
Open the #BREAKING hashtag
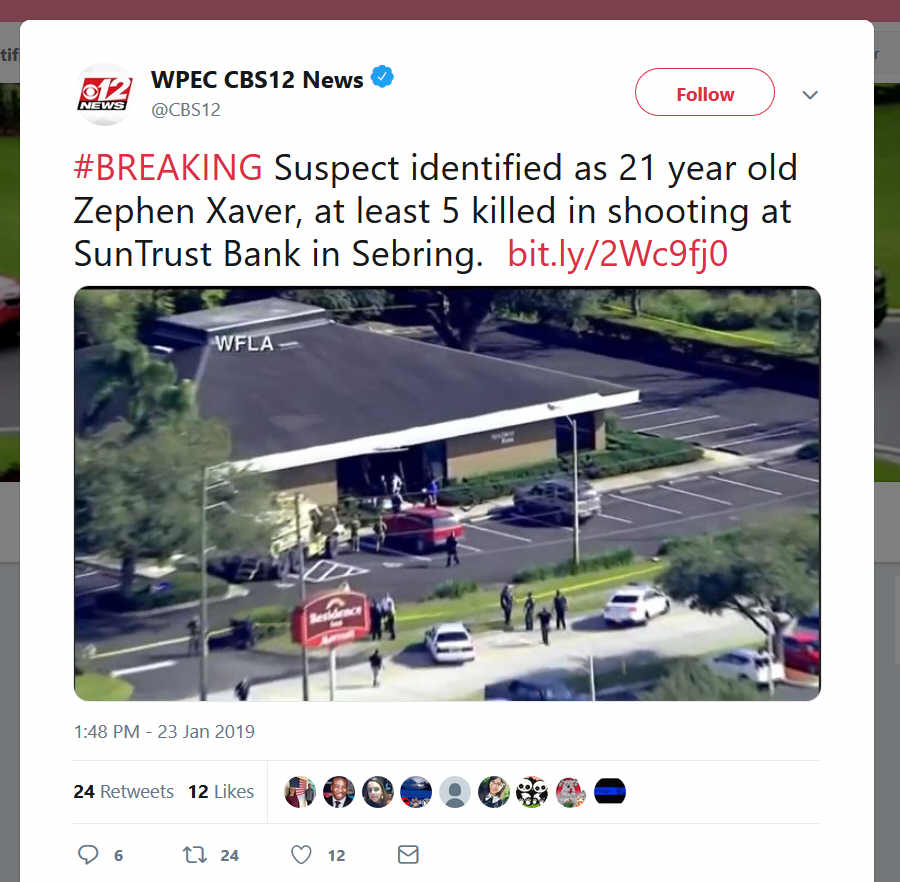click(168, 168)
